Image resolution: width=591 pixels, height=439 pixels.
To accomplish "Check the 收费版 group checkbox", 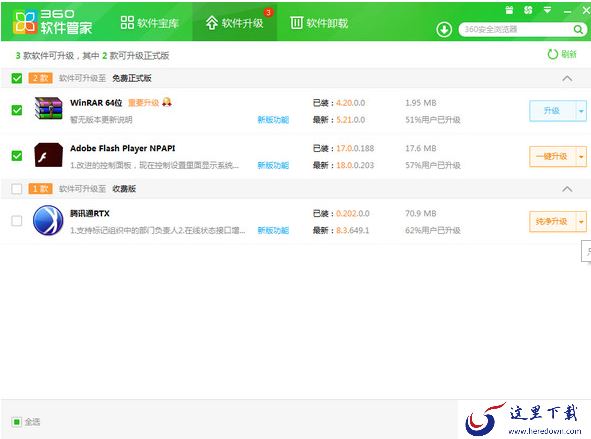I will pos(17,188).
